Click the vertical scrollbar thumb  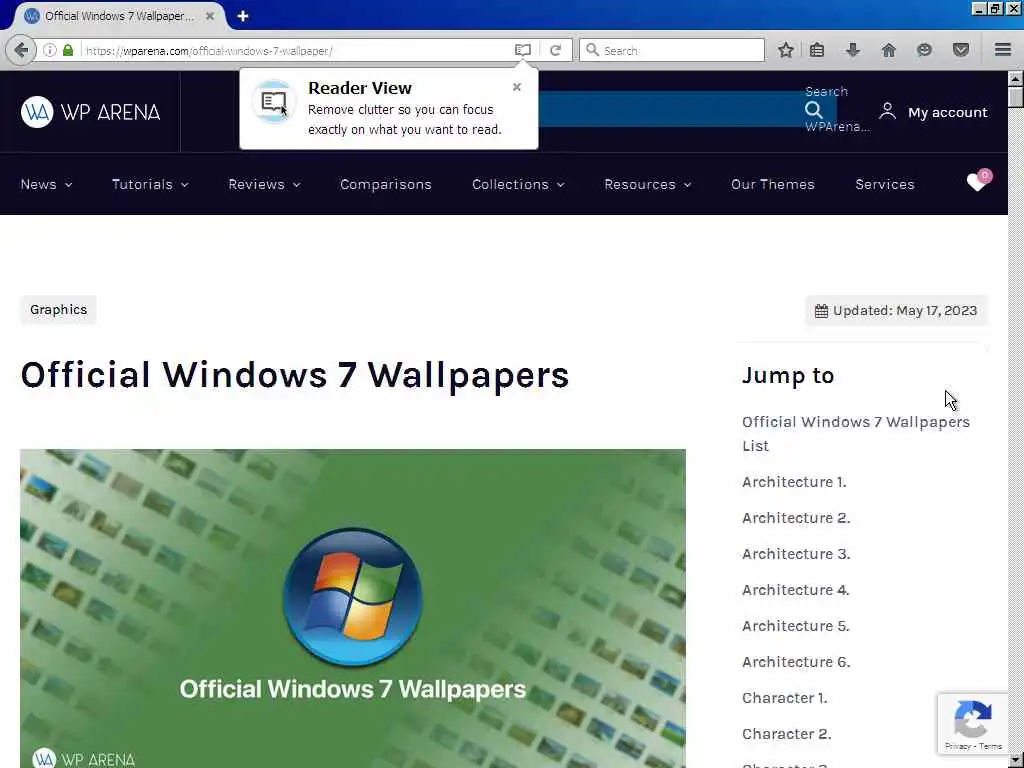coord(1015,97)
